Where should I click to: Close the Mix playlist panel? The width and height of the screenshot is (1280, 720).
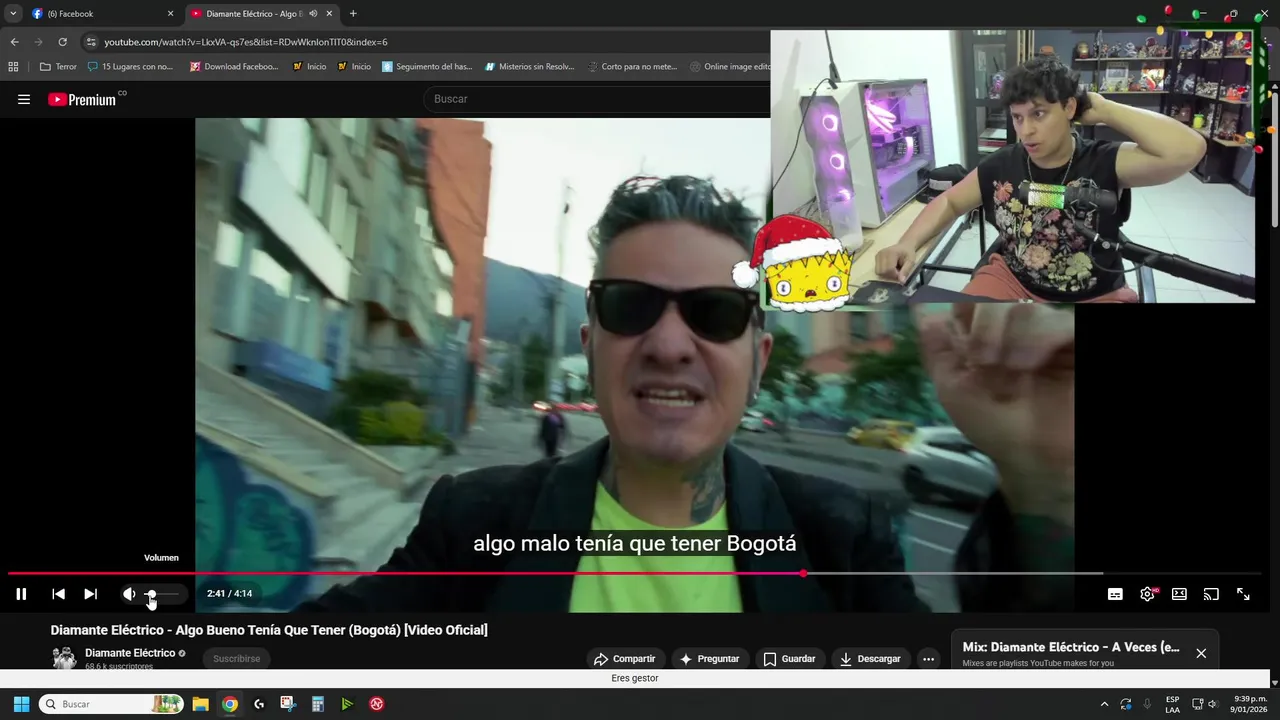(x=1201, y=653)
